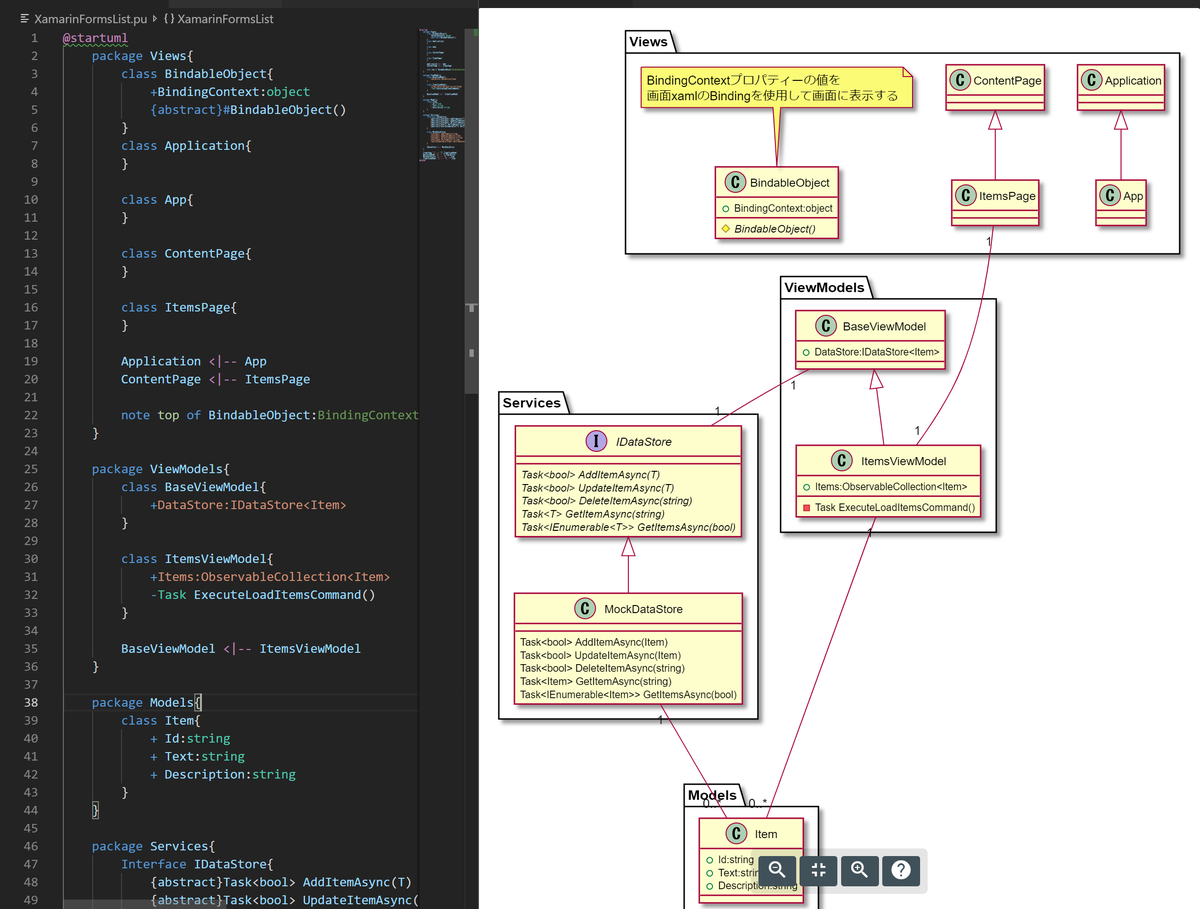This screenshot has height=909, width=1200.
Task: Click 'package ViewModels{' code line
Action: click(161, 469)
